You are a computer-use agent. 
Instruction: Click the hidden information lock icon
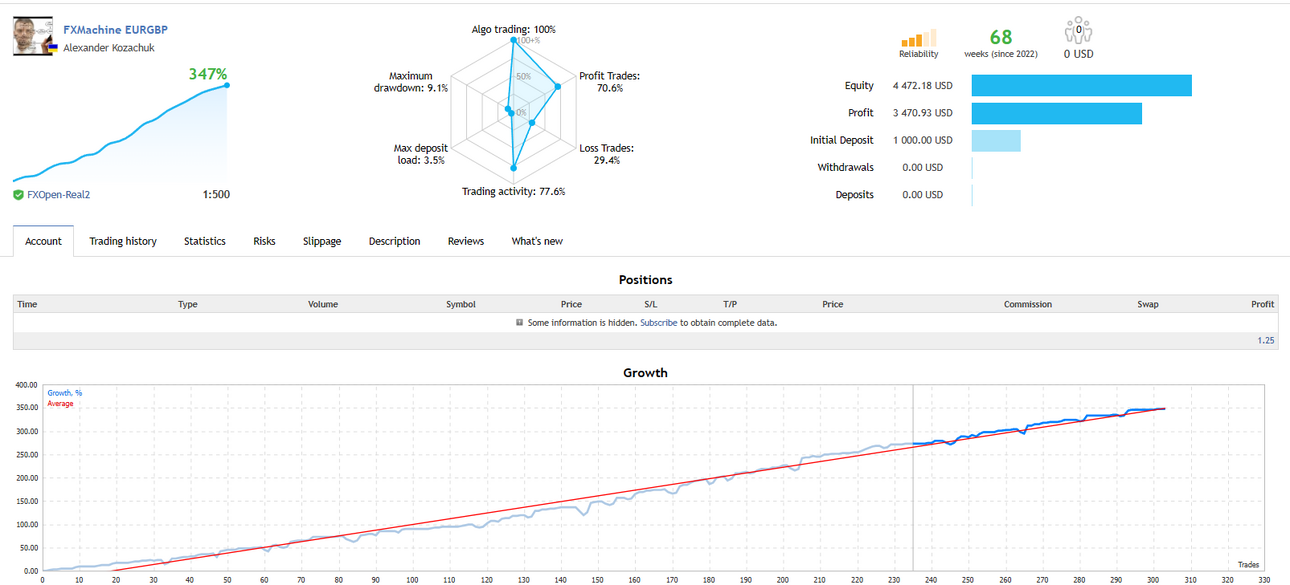click(x=519, y=323)
